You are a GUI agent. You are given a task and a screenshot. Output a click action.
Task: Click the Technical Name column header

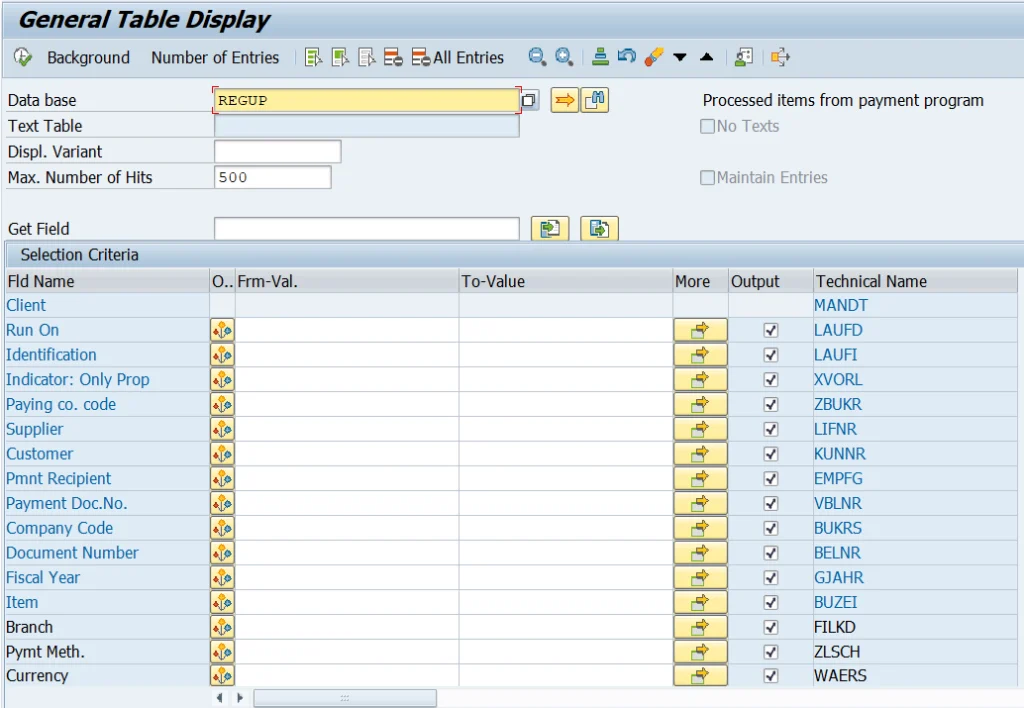click(915, 282)
